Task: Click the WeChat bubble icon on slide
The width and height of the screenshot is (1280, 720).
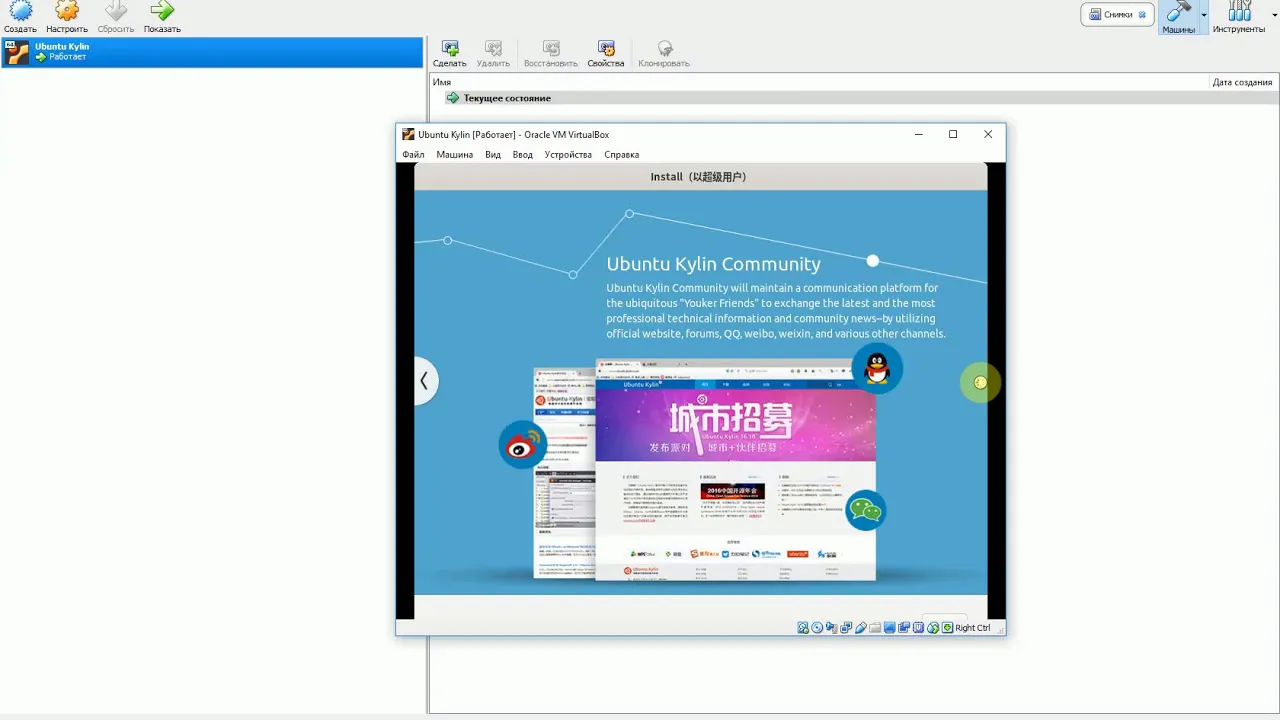Action: tap(866, 510)
